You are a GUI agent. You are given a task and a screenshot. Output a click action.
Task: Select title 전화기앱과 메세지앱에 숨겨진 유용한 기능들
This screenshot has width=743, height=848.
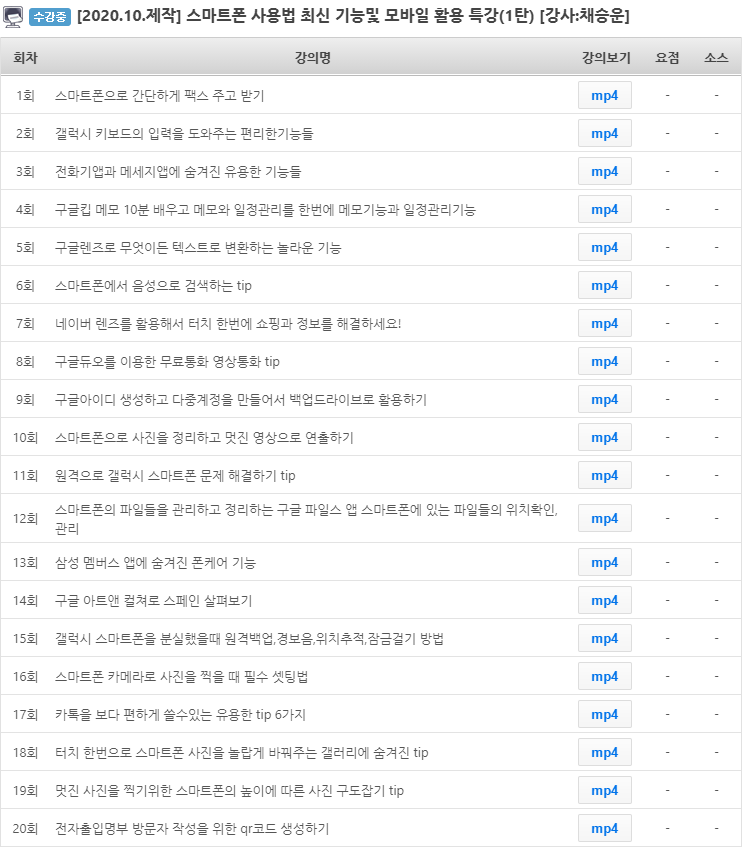178,171
